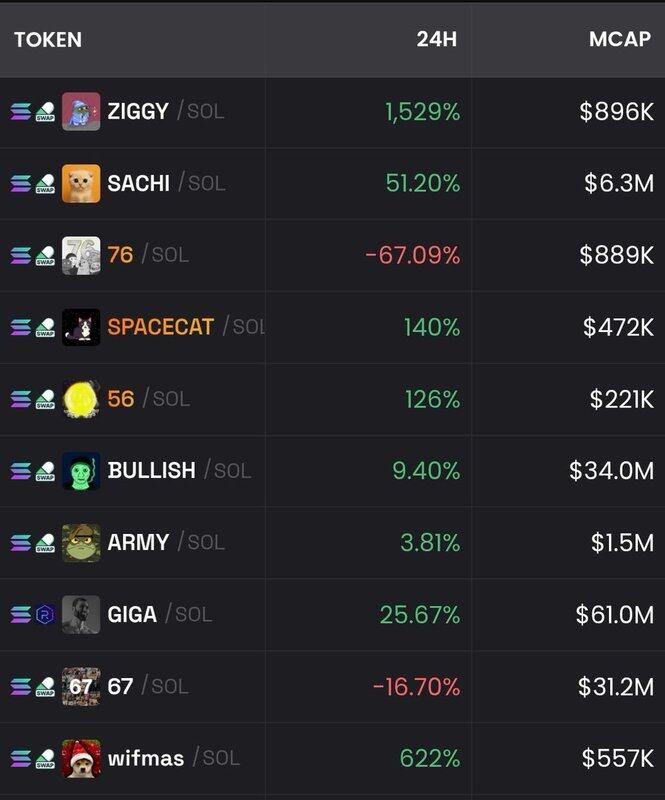Click the yellow 56 token avatar
665x800 pixels.
pos(81,399)
